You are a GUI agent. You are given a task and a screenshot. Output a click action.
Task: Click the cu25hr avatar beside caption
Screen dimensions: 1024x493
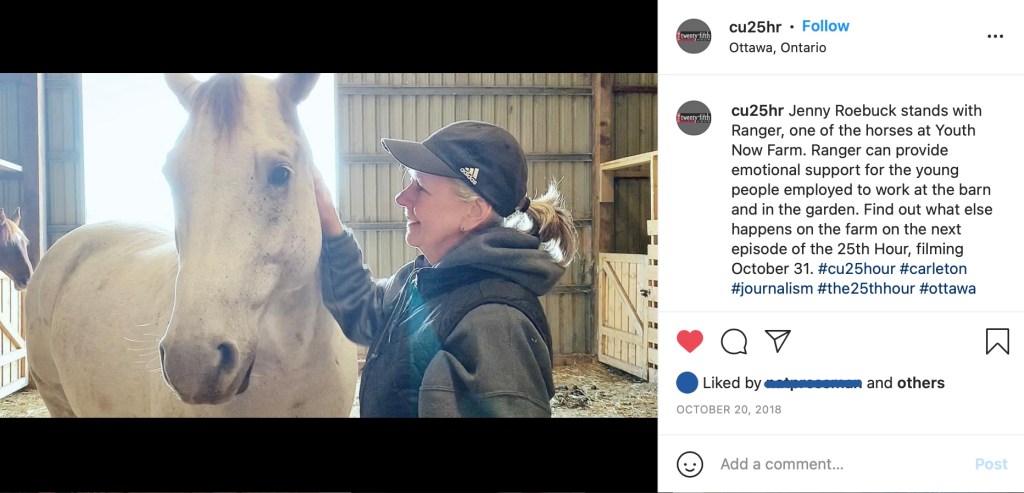[694, 118]
